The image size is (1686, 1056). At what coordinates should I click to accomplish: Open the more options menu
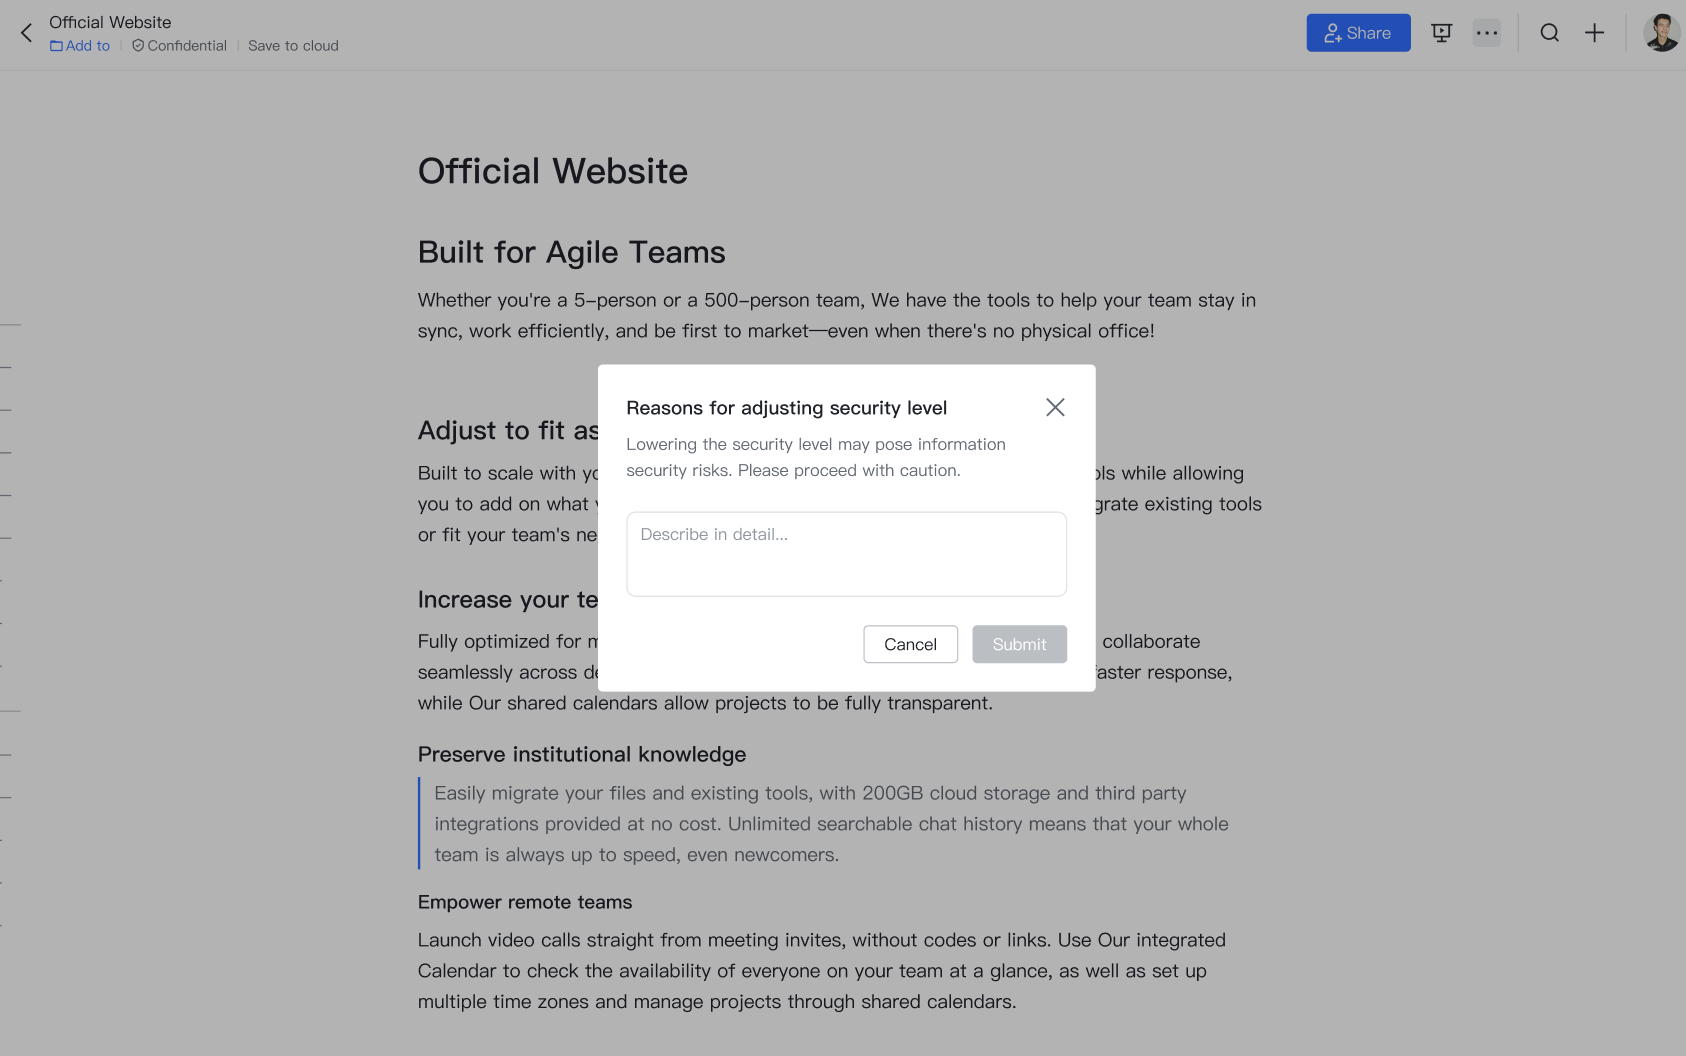tap(1487, 32)
